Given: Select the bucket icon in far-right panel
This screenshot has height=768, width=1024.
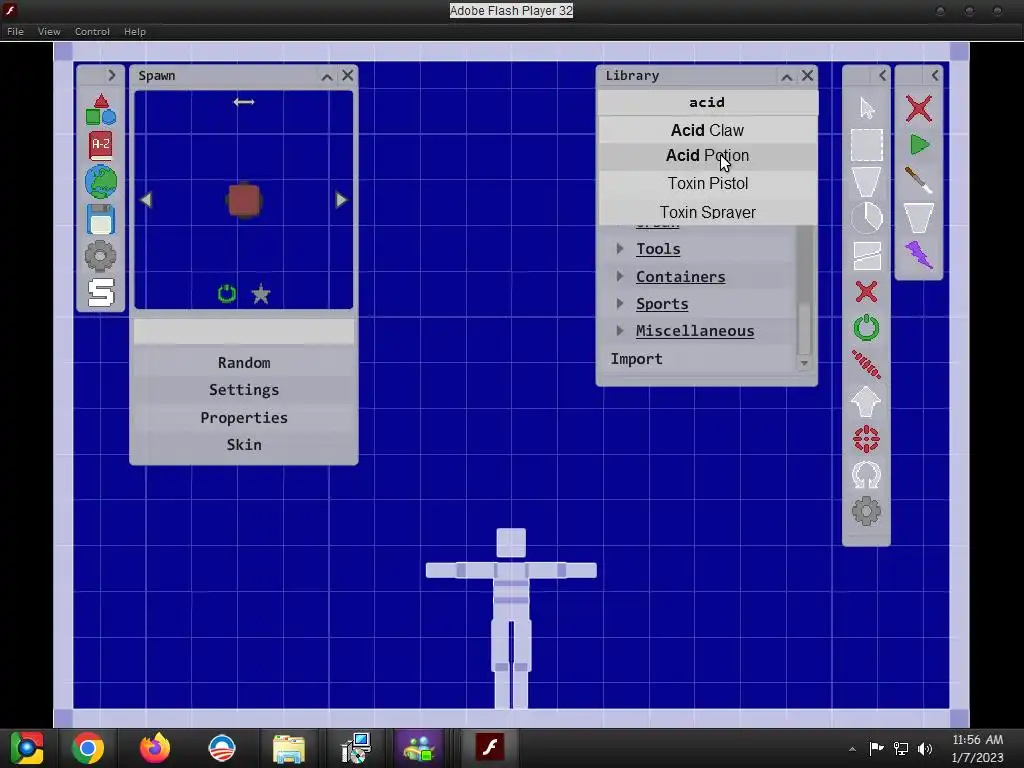Looking at the screenshot, I should click(x=919, y=218).
